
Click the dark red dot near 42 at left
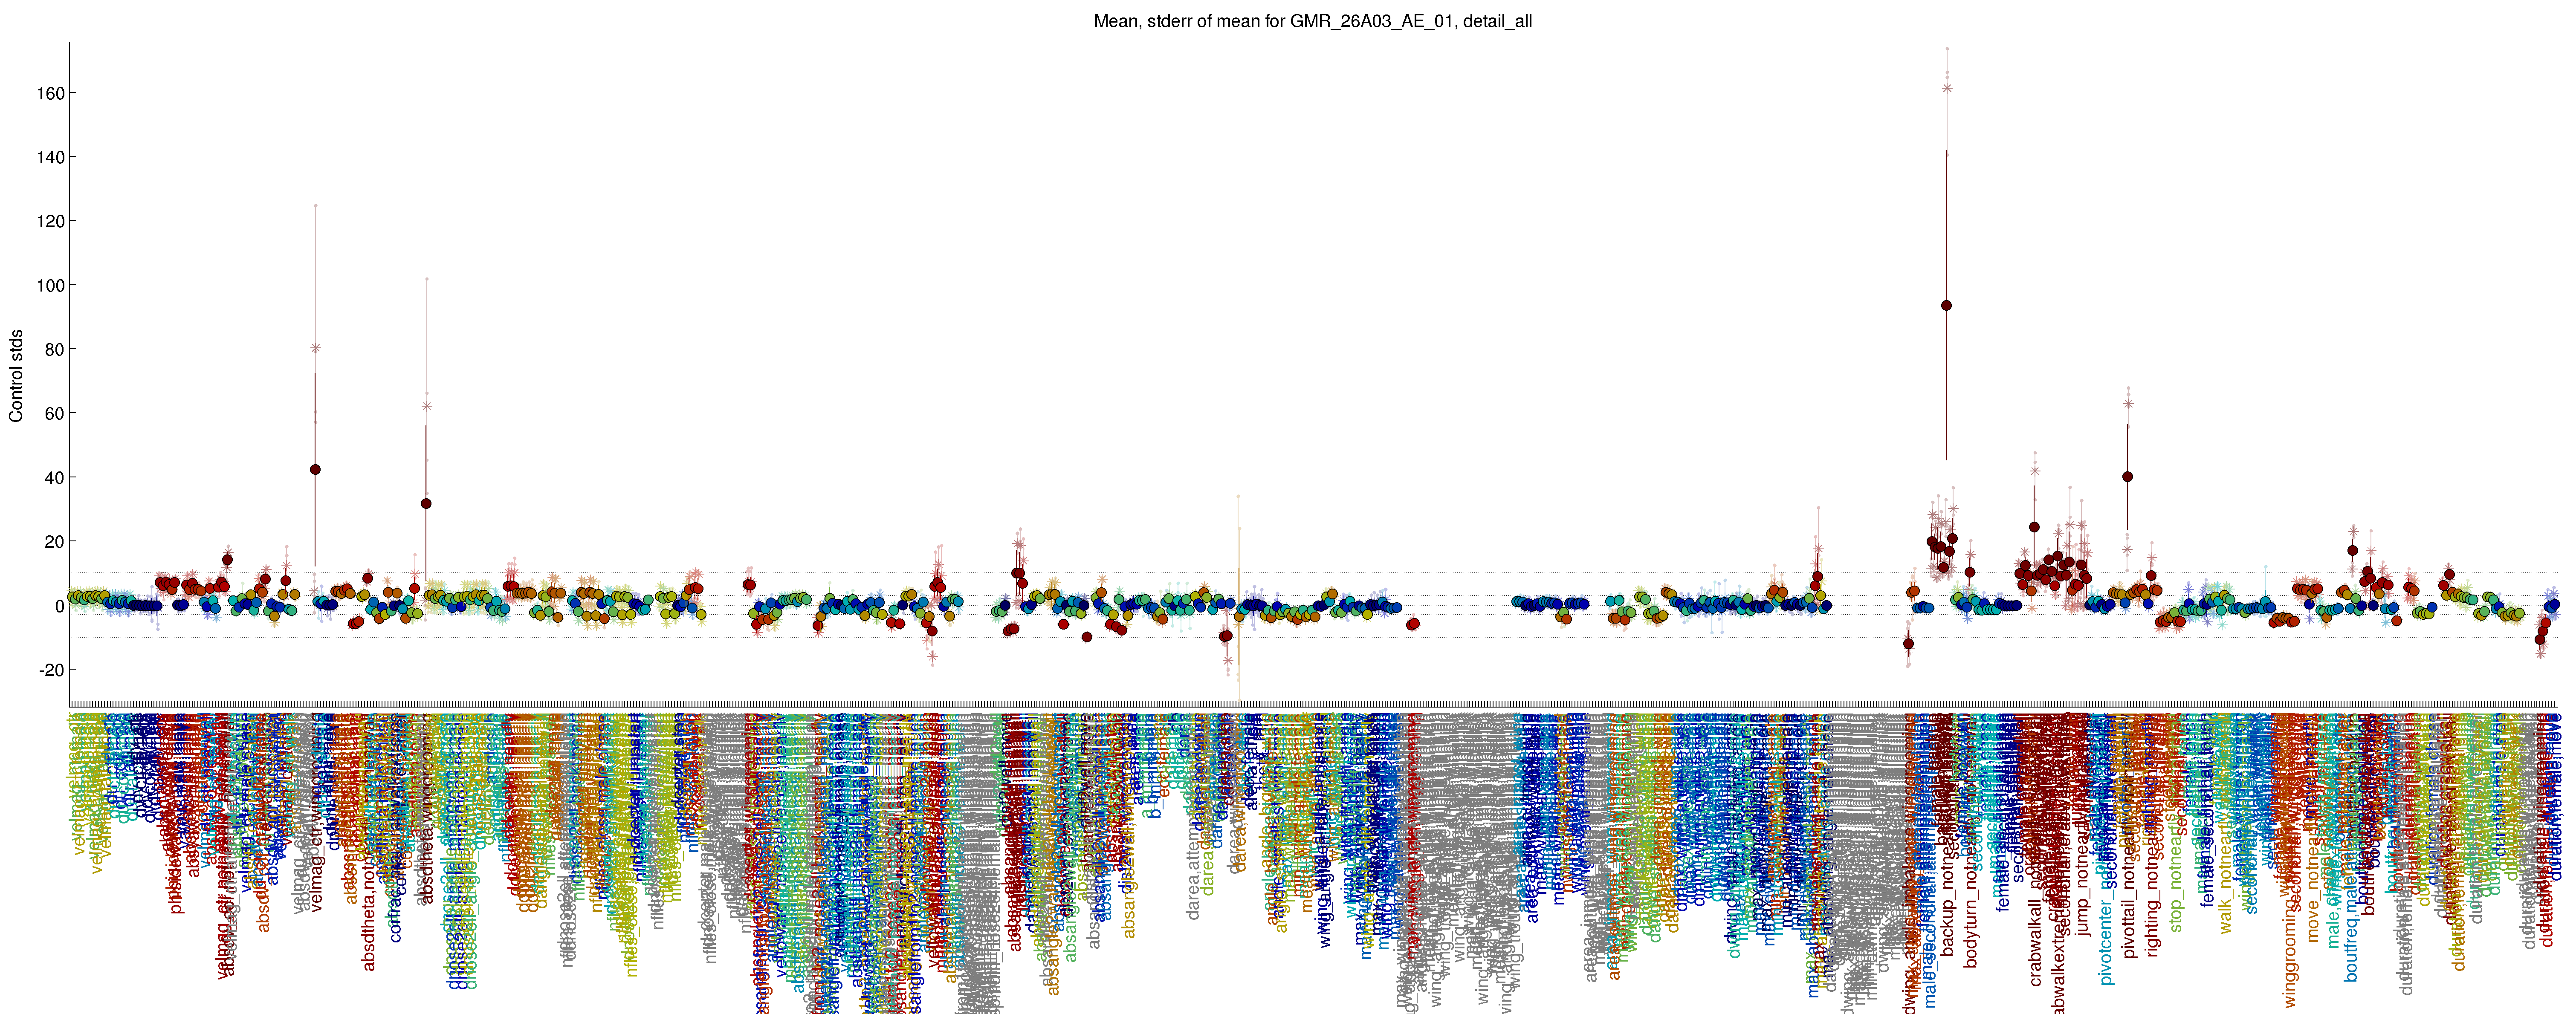[315, 469]
